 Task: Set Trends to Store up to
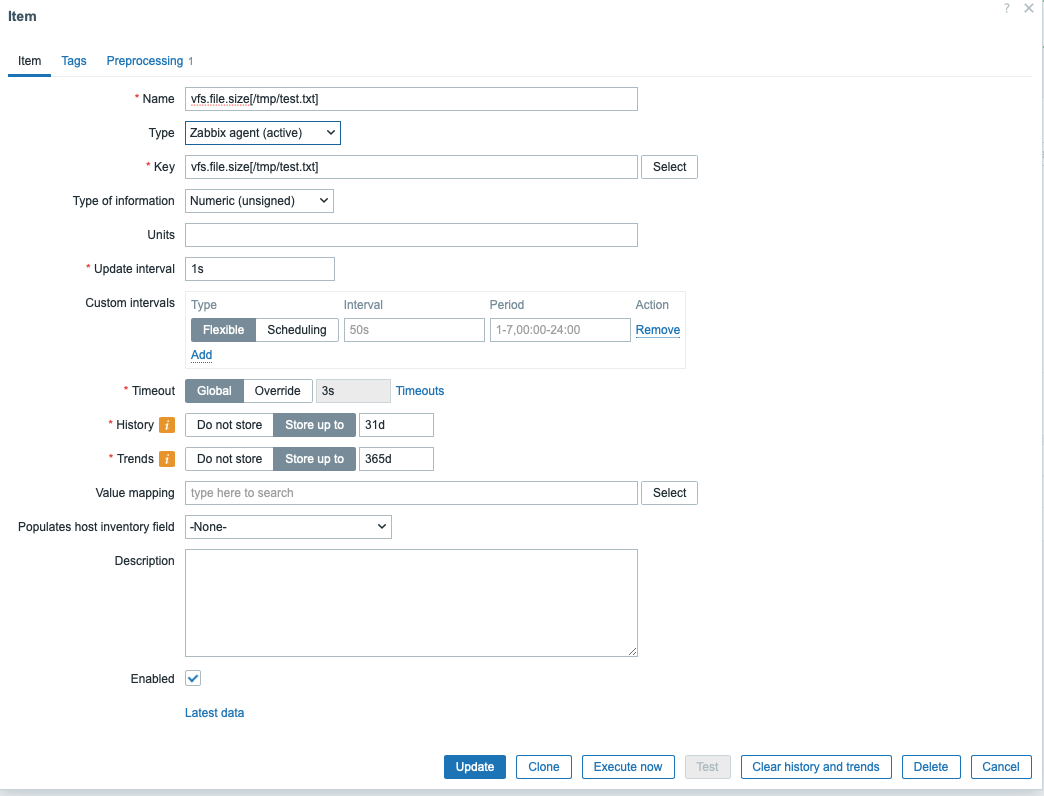[314, 459]
